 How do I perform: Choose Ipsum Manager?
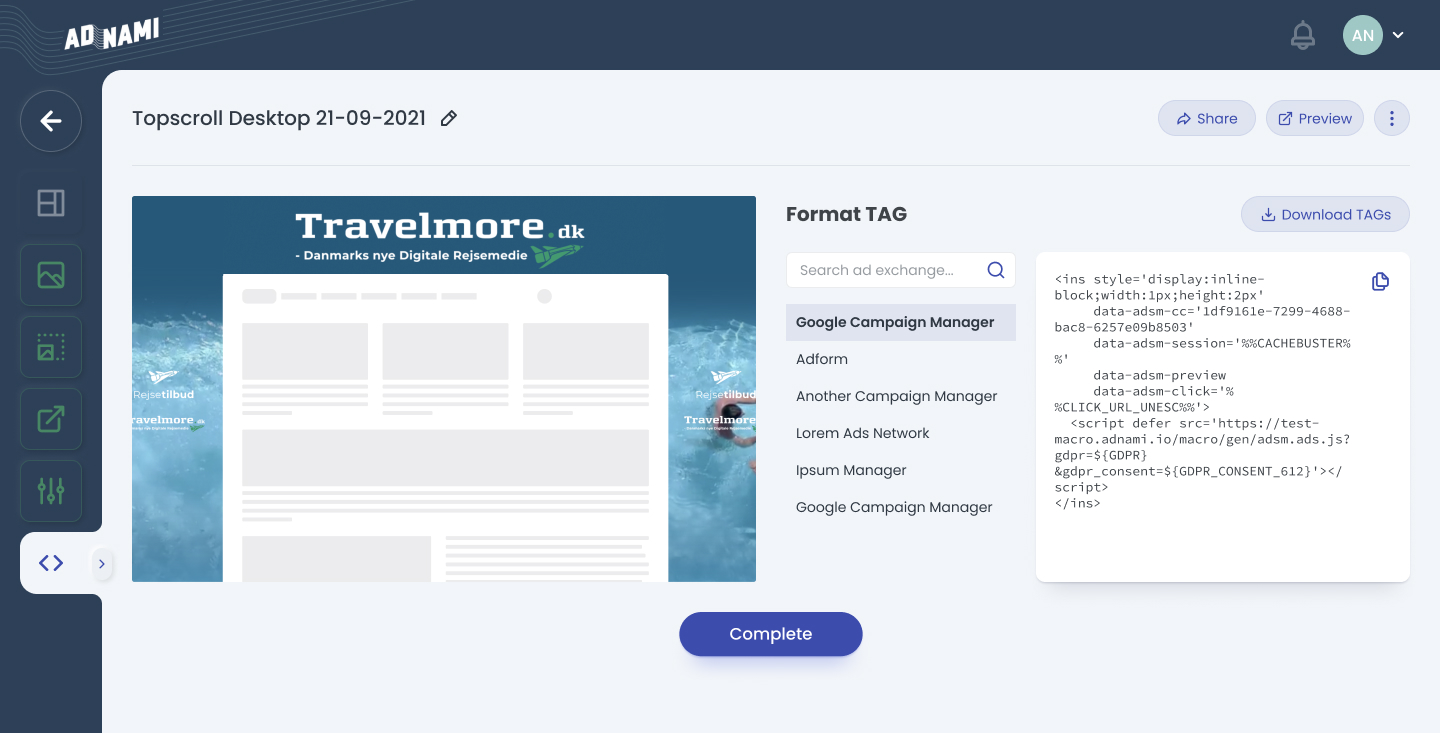[851, 470]
